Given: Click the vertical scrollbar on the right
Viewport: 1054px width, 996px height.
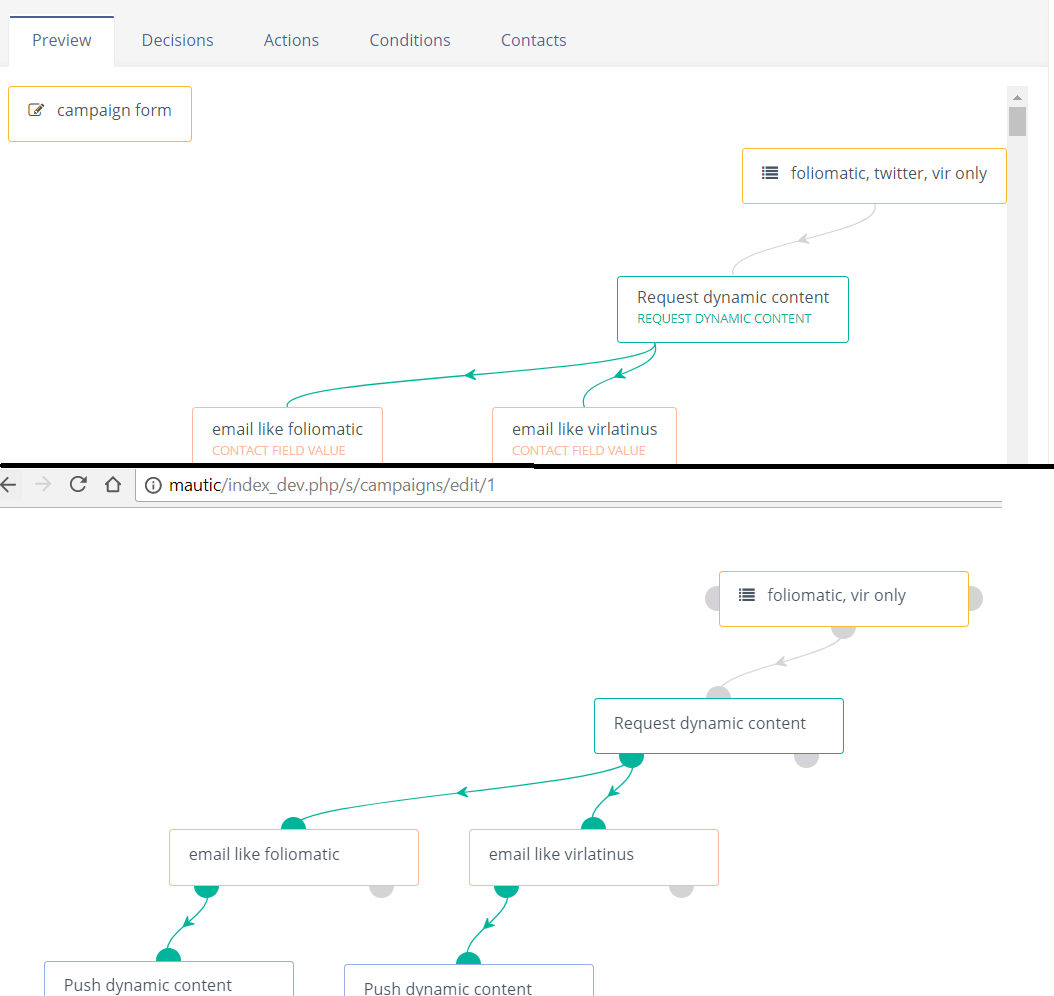Looking at the screenshot, I should (x=1017, y=120).
